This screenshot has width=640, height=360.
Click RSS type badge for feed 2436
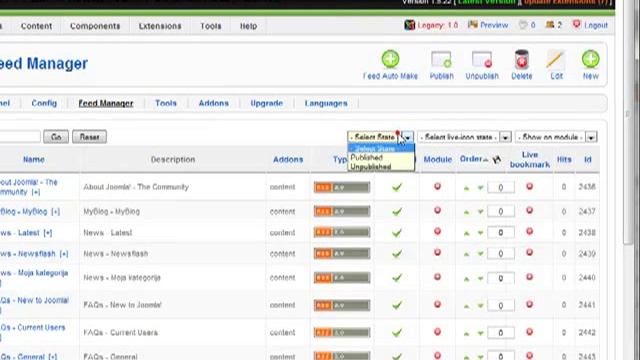point(342,187)
